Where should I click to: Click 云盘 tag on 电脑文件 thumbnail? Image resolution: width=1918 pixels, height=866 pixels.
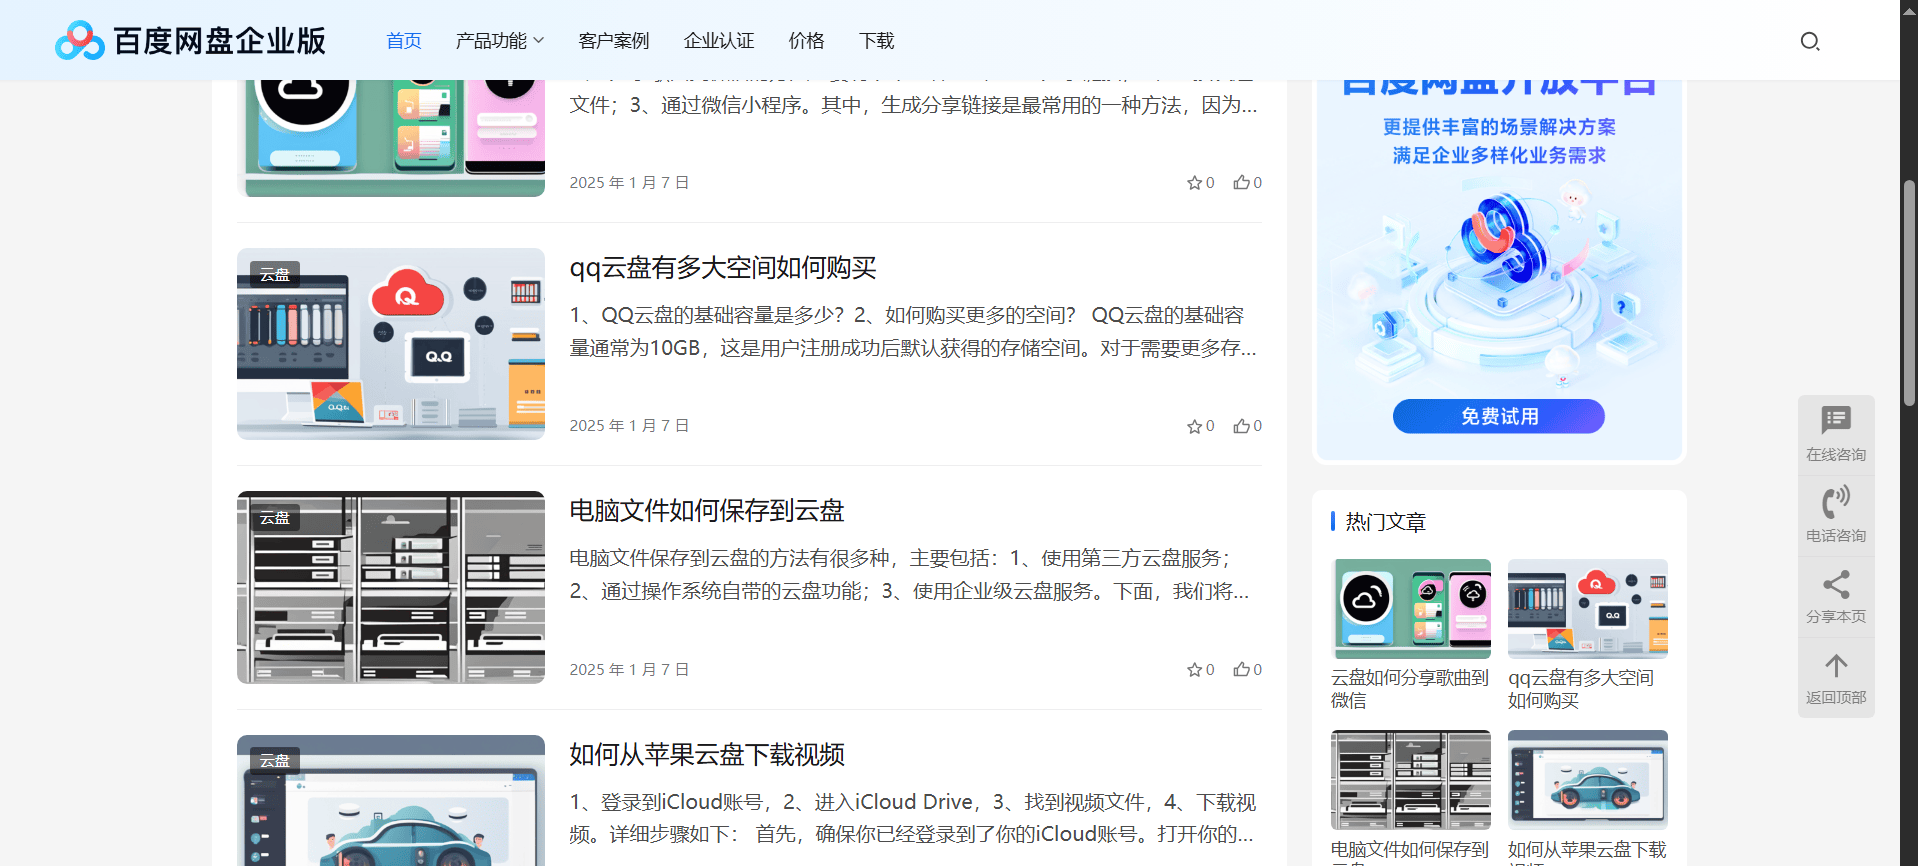point(275,518)
